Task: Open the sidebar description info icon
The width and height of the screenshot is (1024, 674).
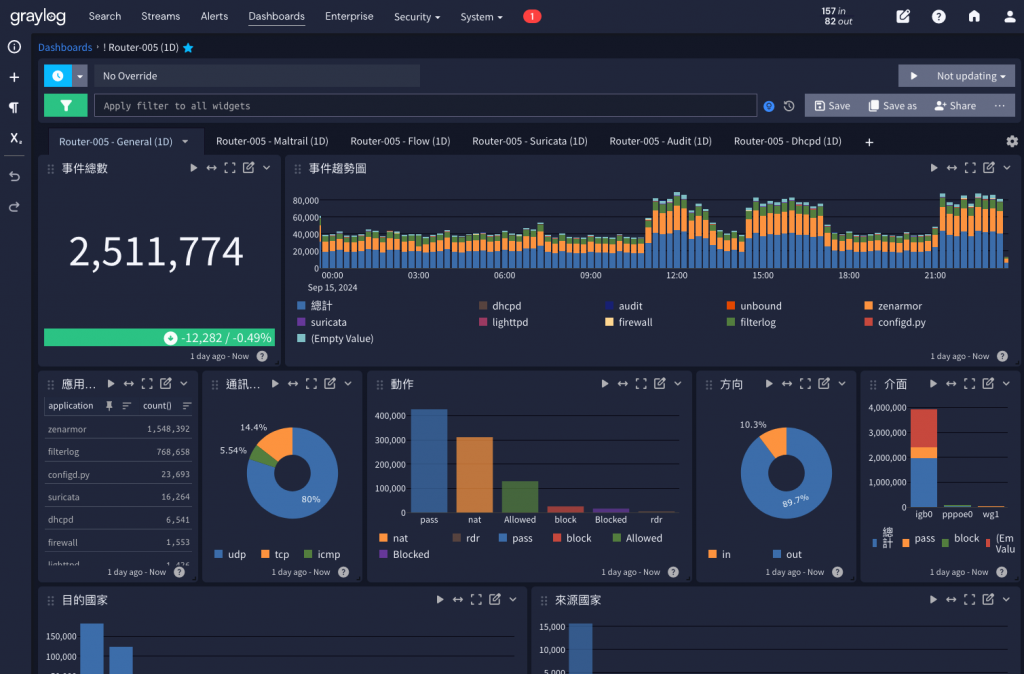Action: point(14,47)
